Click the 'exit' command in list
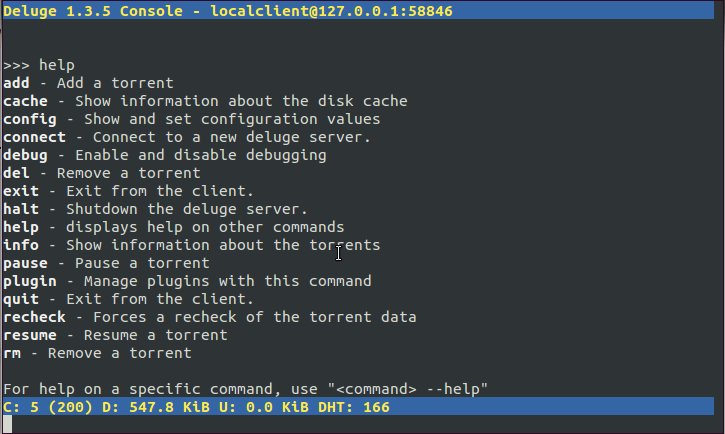This screenshot has width=725, height=434. pyautogui.click(x=20, y=191)
